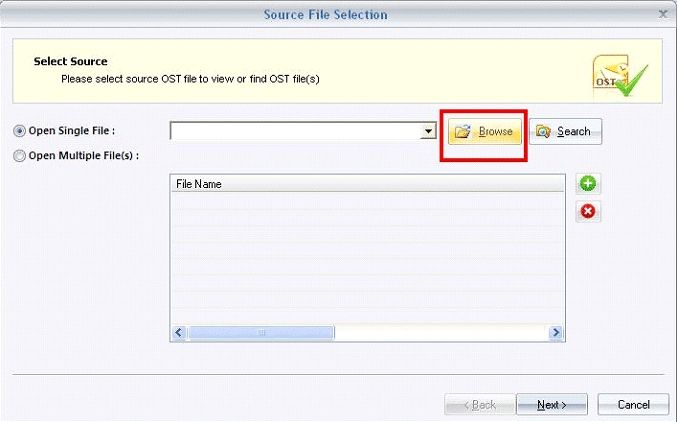Cancel the source file selection

click(633, 405)
